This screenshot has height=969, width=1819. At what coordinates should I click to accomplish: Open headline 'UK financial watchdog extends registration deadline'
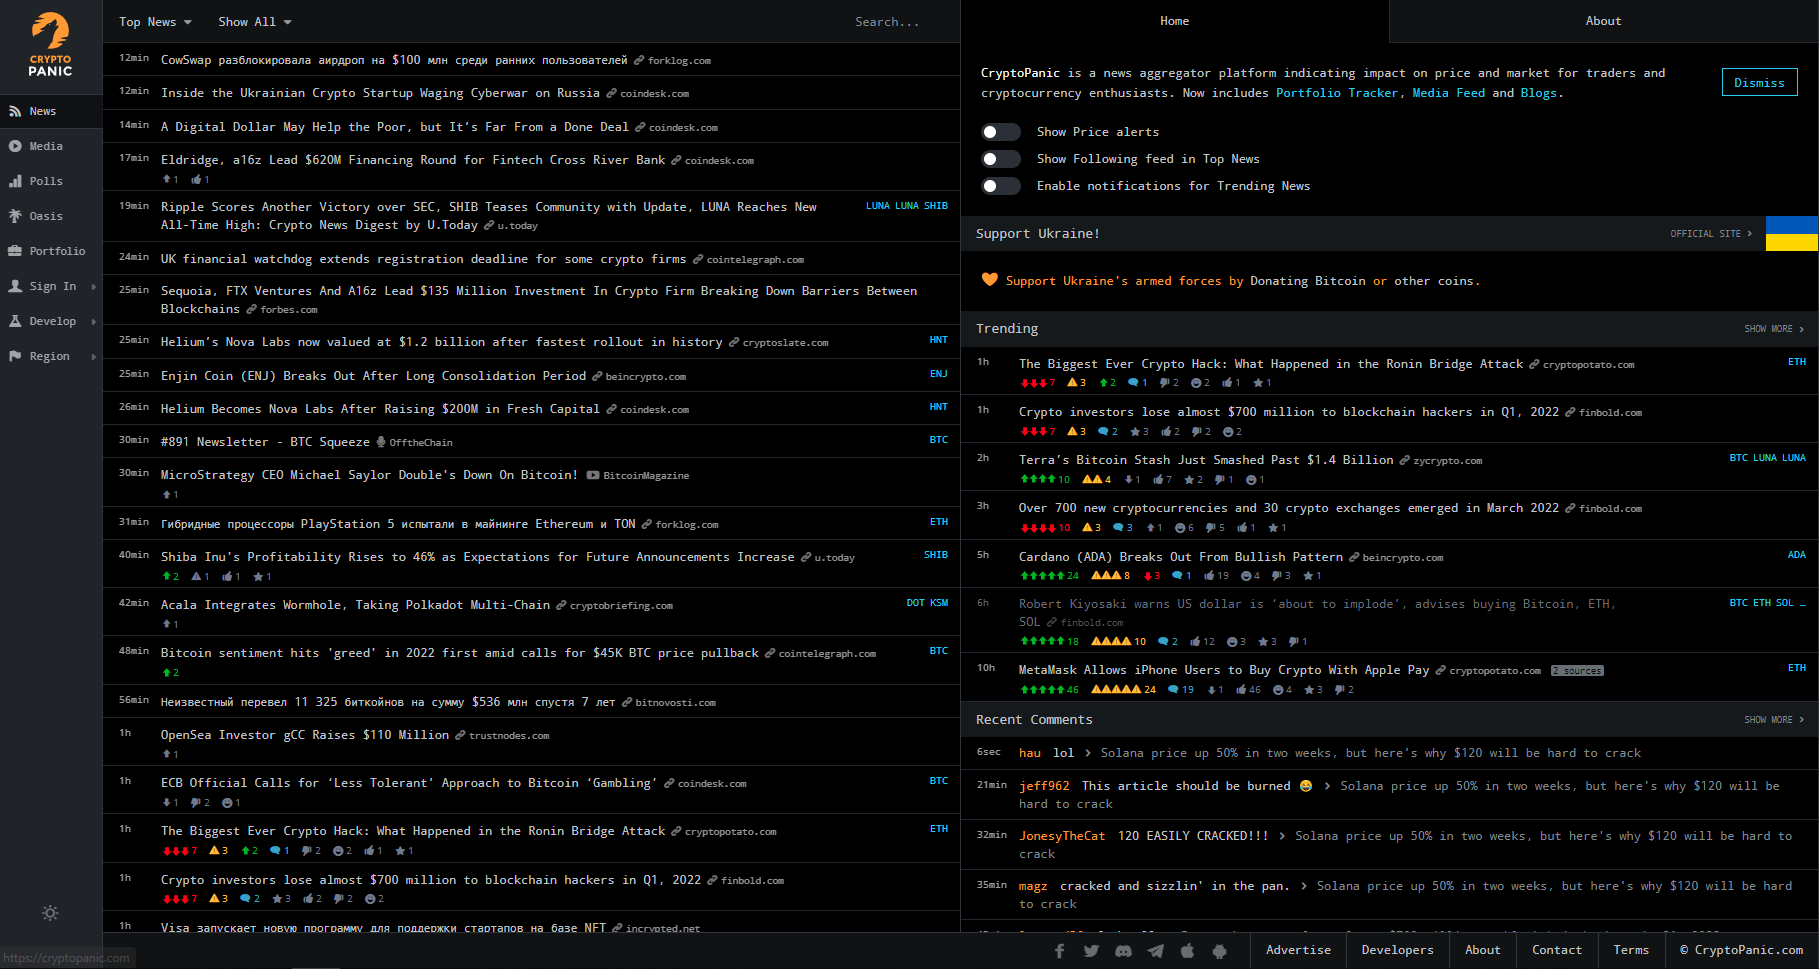[x=423, y=259]
